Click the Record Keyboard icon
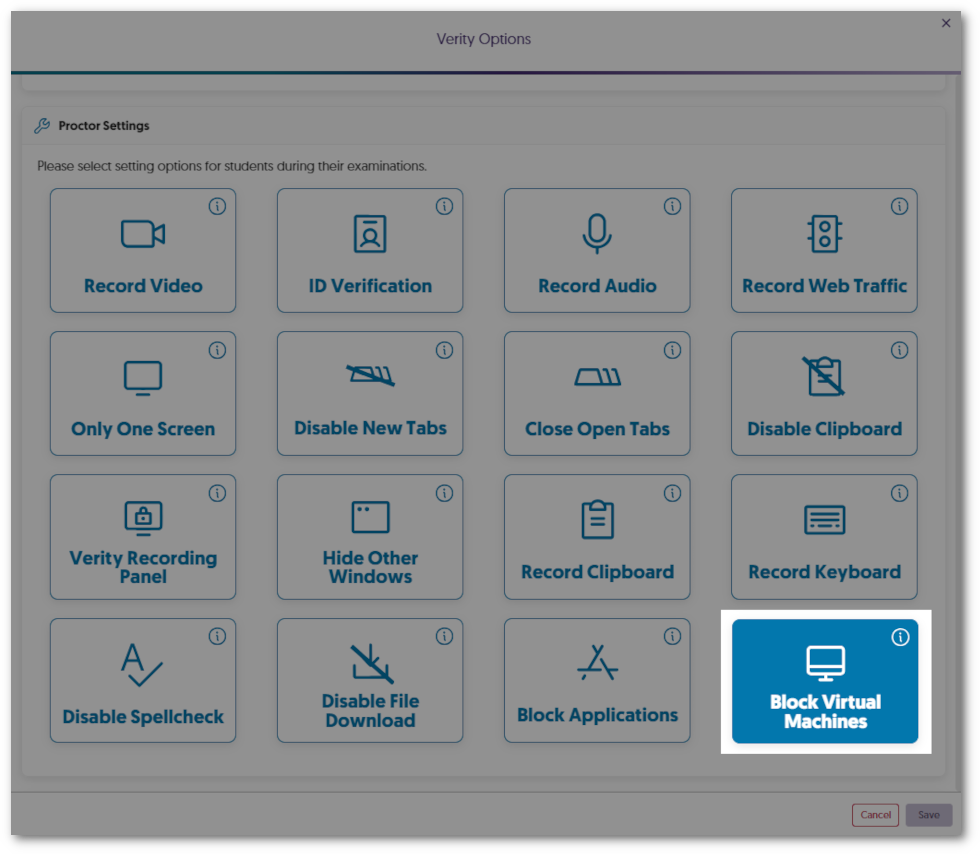 823,519
